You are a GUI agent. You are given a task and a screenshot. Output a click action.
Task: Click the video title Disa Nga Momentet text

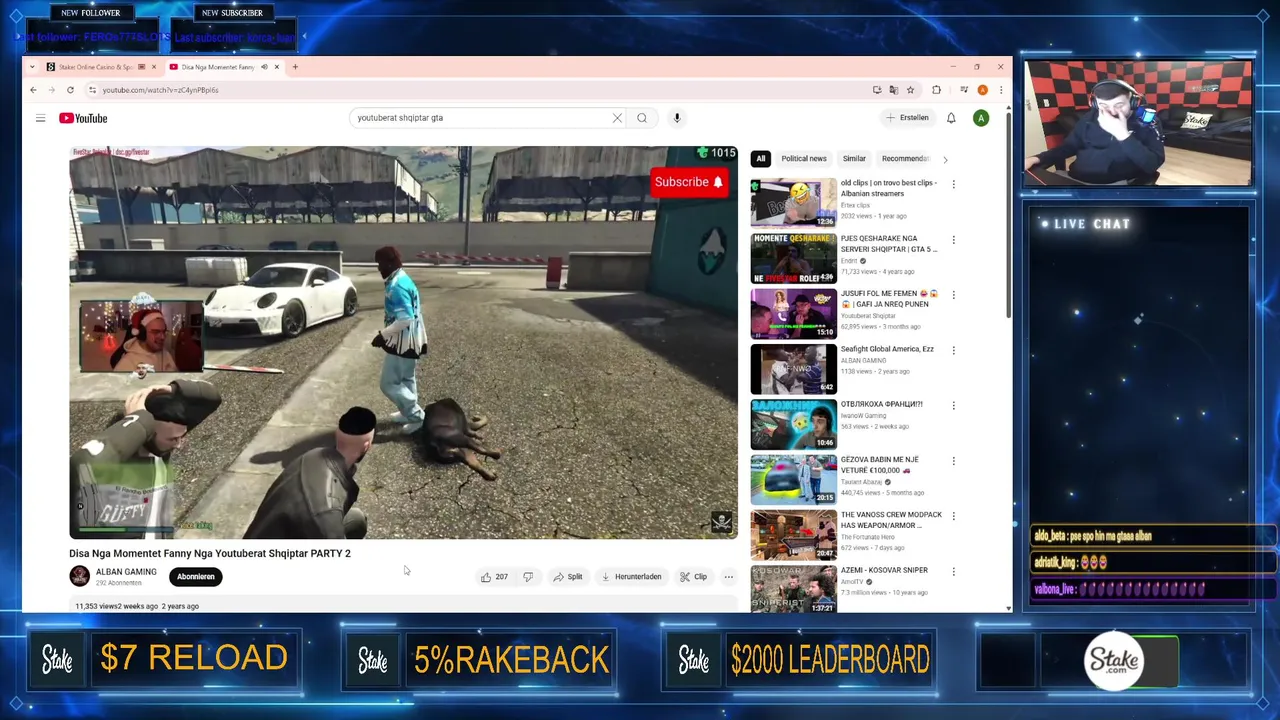coord(210,553)
